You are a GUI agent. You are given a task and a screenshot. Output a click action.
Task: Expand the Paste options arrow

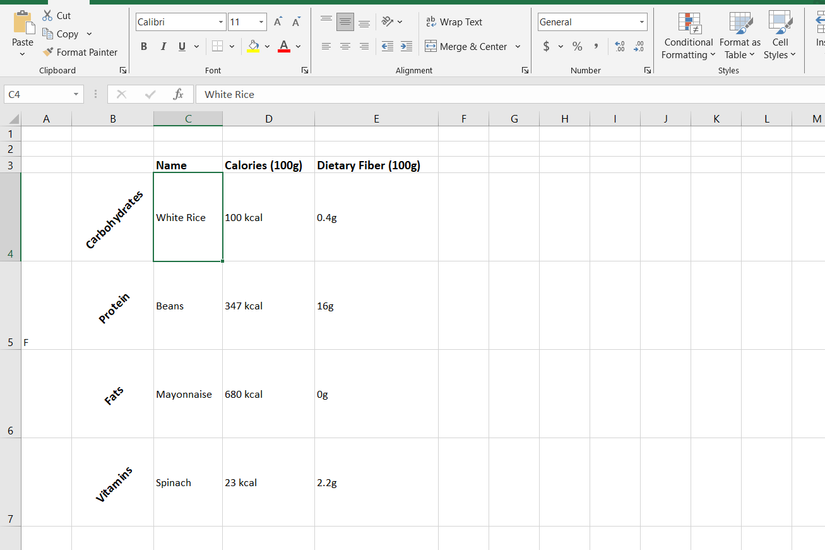[23, 54]
